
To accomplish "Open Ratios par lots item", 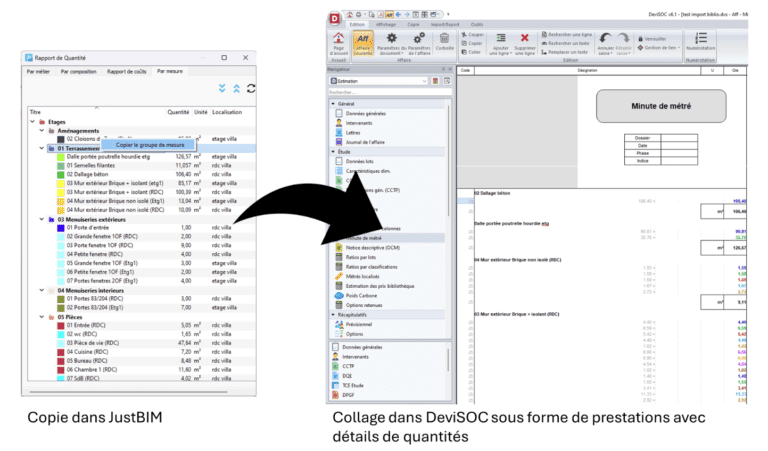I will (x=360, y=257).
